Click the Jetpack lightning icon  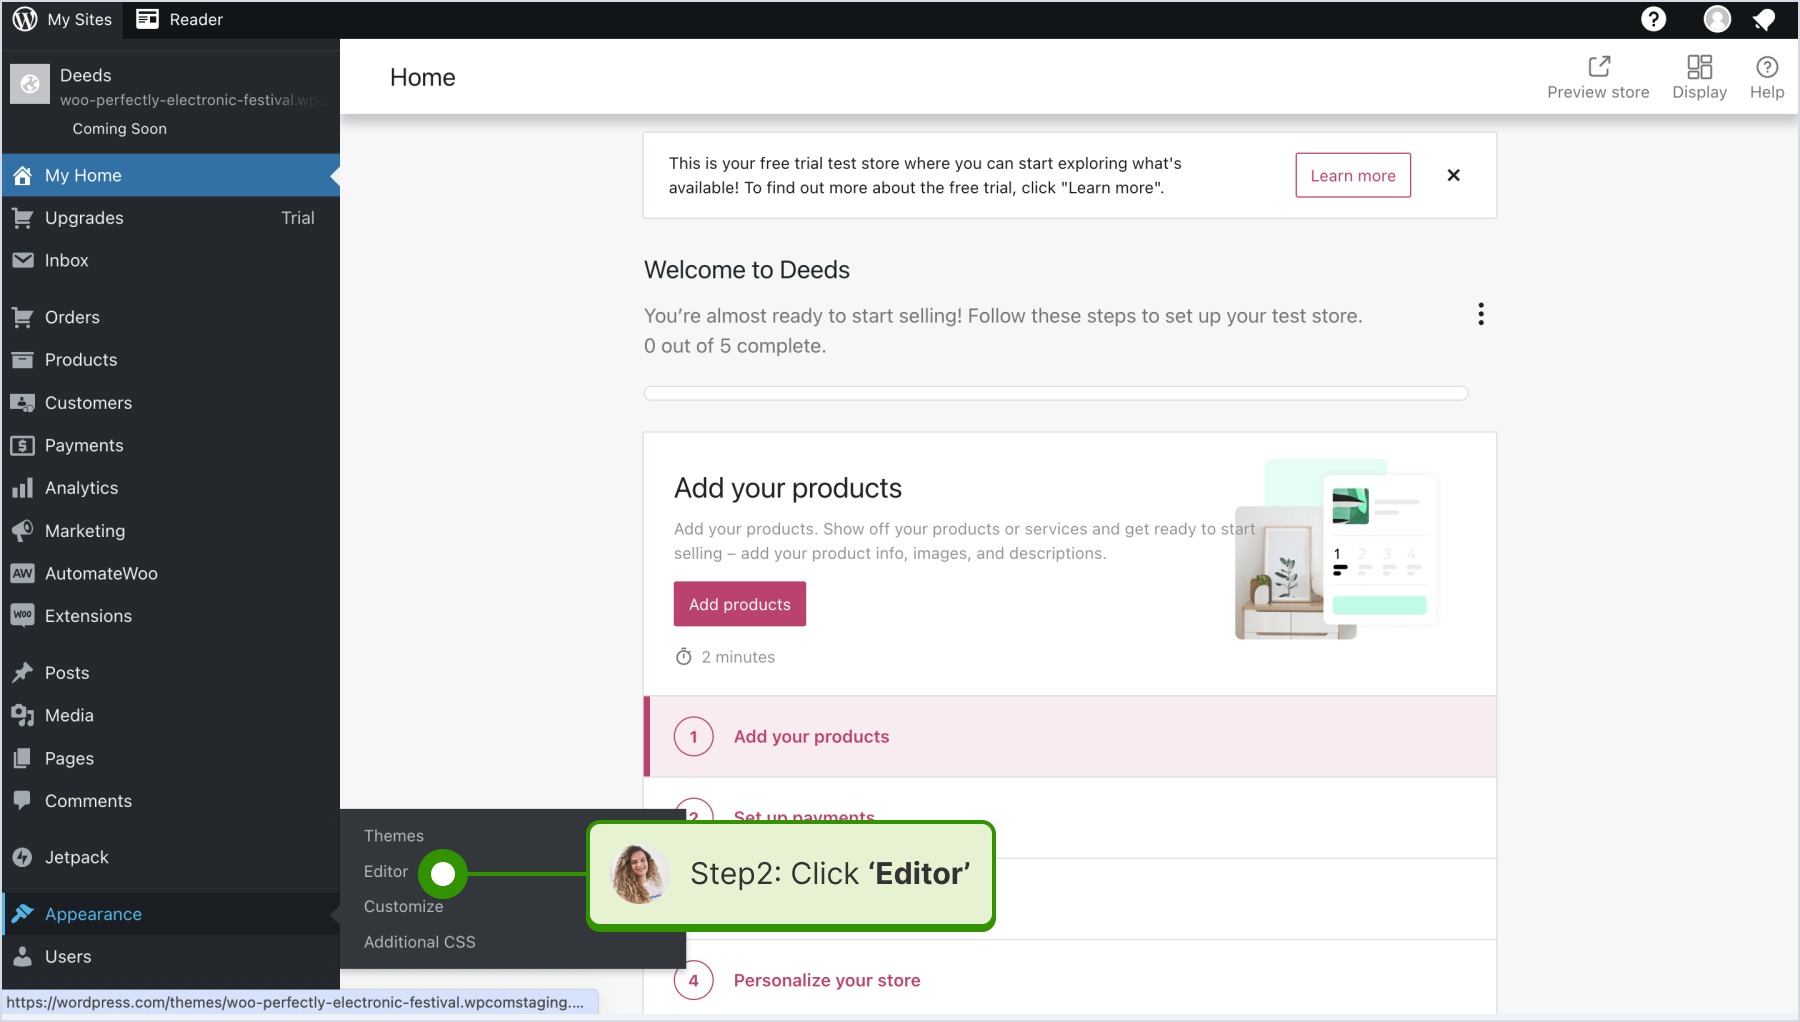(23, 857)
